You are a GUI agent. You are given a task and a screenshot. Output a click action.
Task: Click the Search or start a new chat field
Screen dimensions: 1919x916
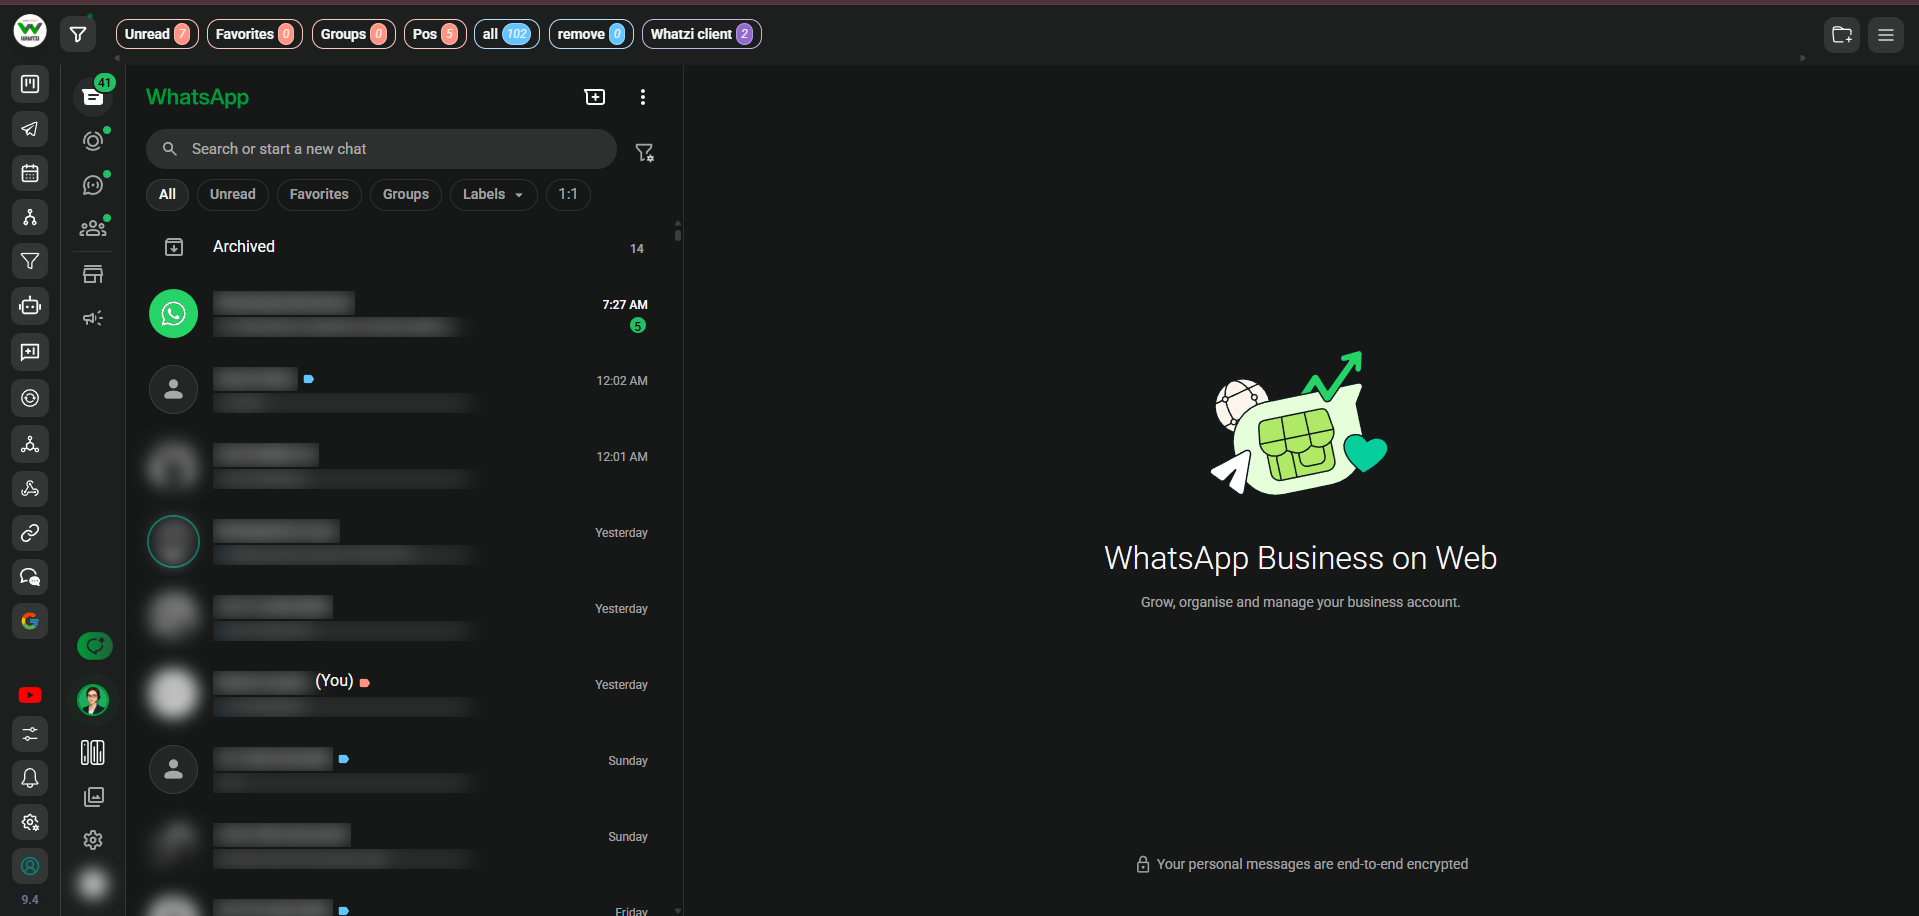(381, 149)
